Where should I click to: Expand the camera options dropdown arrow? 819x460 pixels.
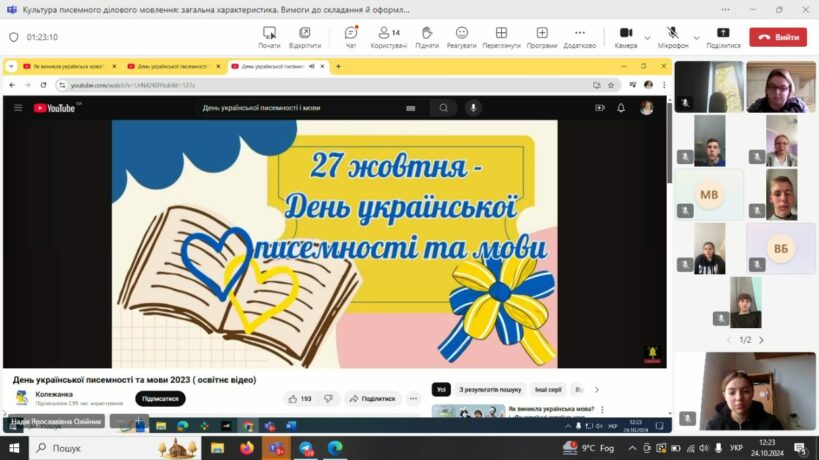pyautogui.click(x=647, y=37)
